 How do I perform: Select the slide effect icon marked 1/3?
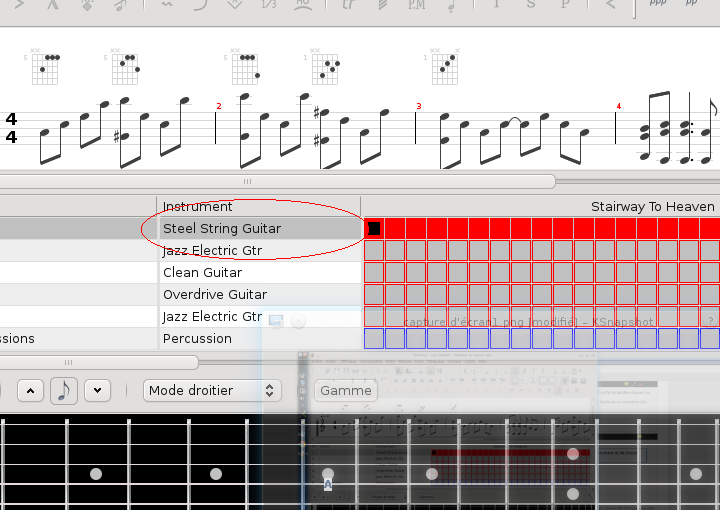click(269, 5)
